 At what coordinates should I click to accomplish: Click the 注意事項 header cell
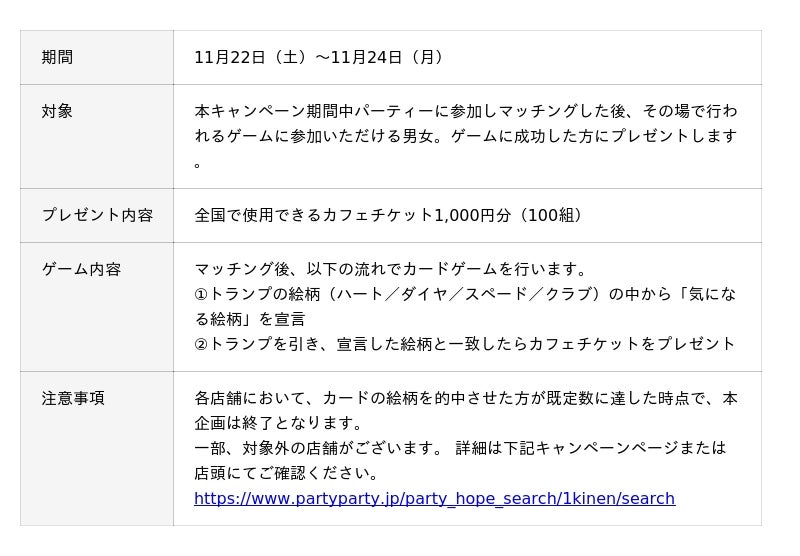tap(73, 398)
